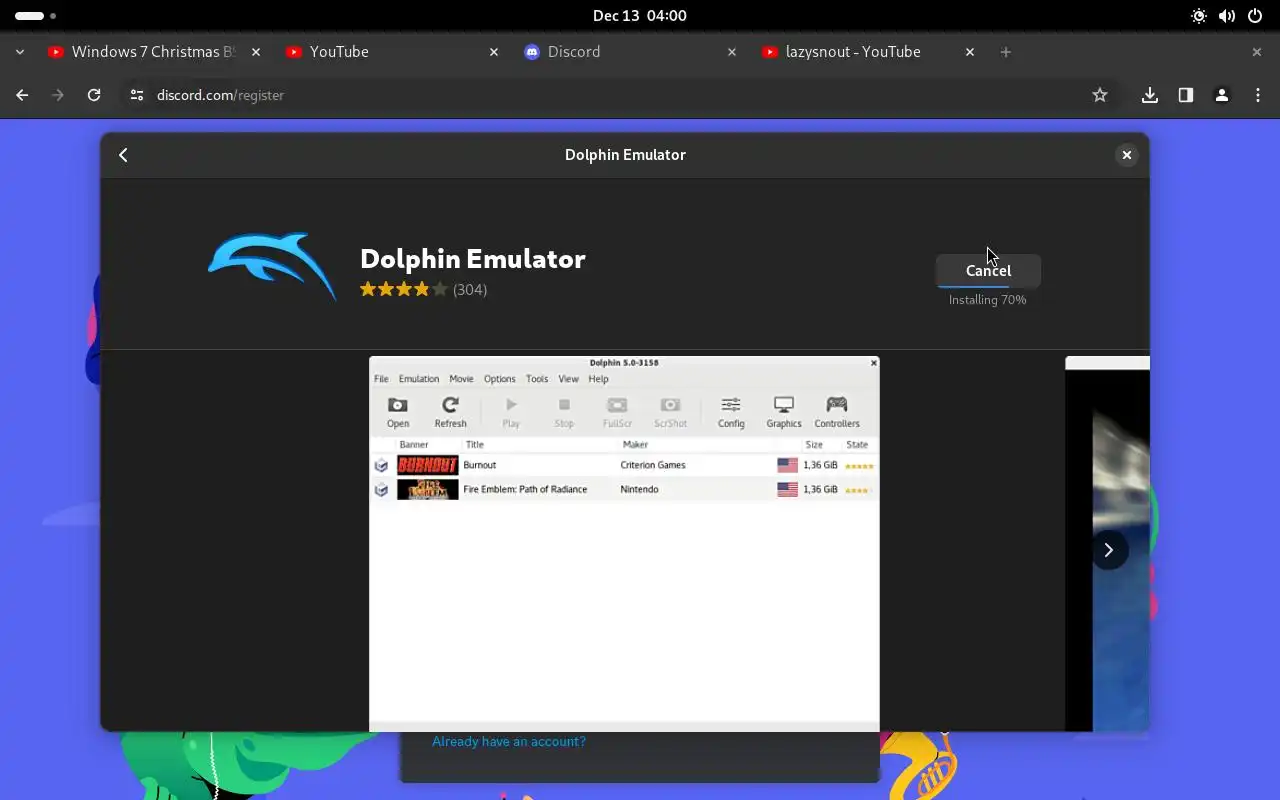Go back in the Dolphin Emulator dialog
This screenshot has height=800, width=1280.
pyautogui.click(x=123, y=155)
